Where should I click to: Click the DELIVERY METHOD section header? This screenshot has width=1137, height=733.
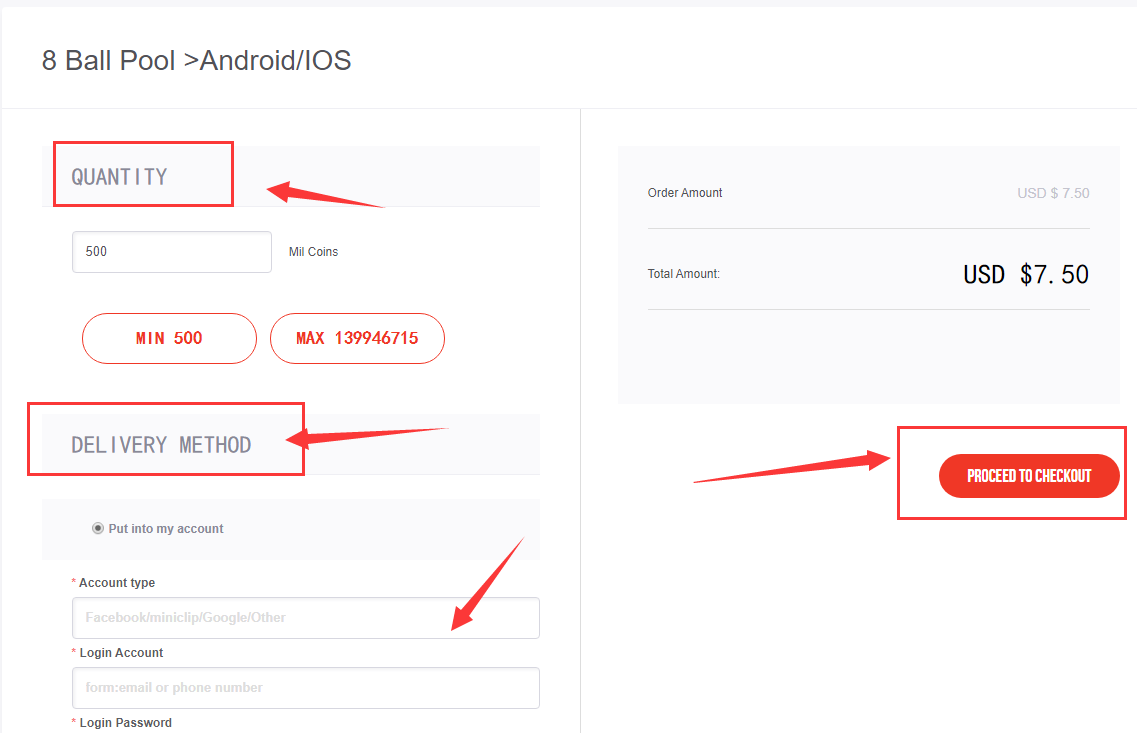coord(161,444)
